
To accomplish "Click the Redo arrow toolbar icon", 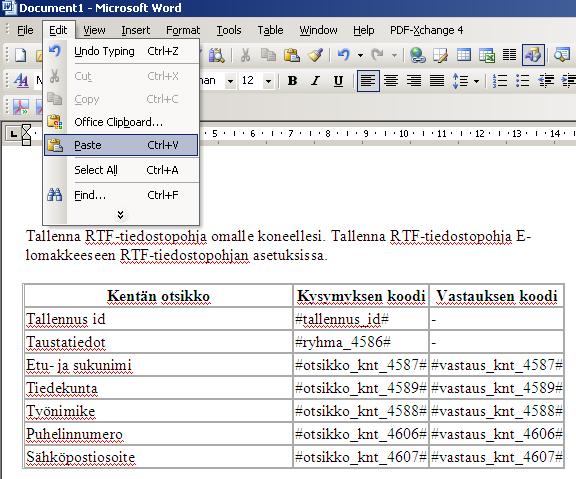I will [x=378, y=55].
